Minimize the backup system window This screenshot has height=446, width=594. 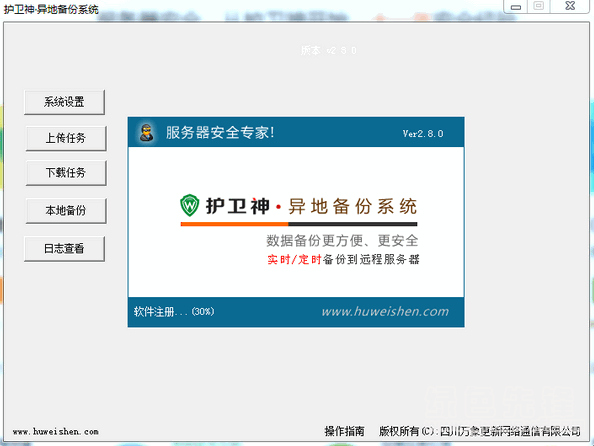[x=516, y=6]
